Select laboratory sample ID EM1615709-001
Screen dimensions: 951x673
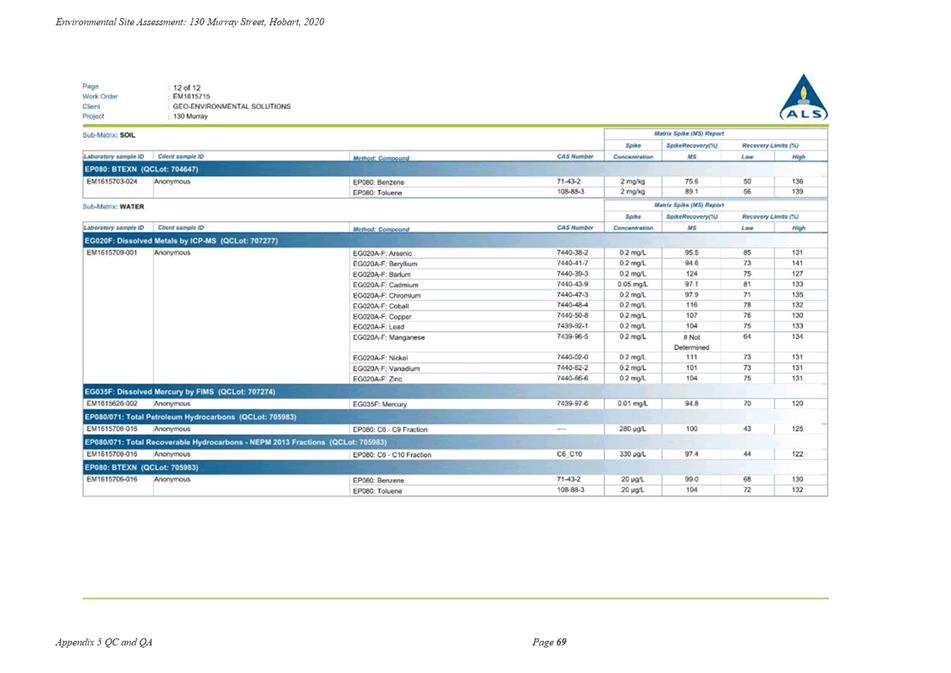(x=112, y=253)
